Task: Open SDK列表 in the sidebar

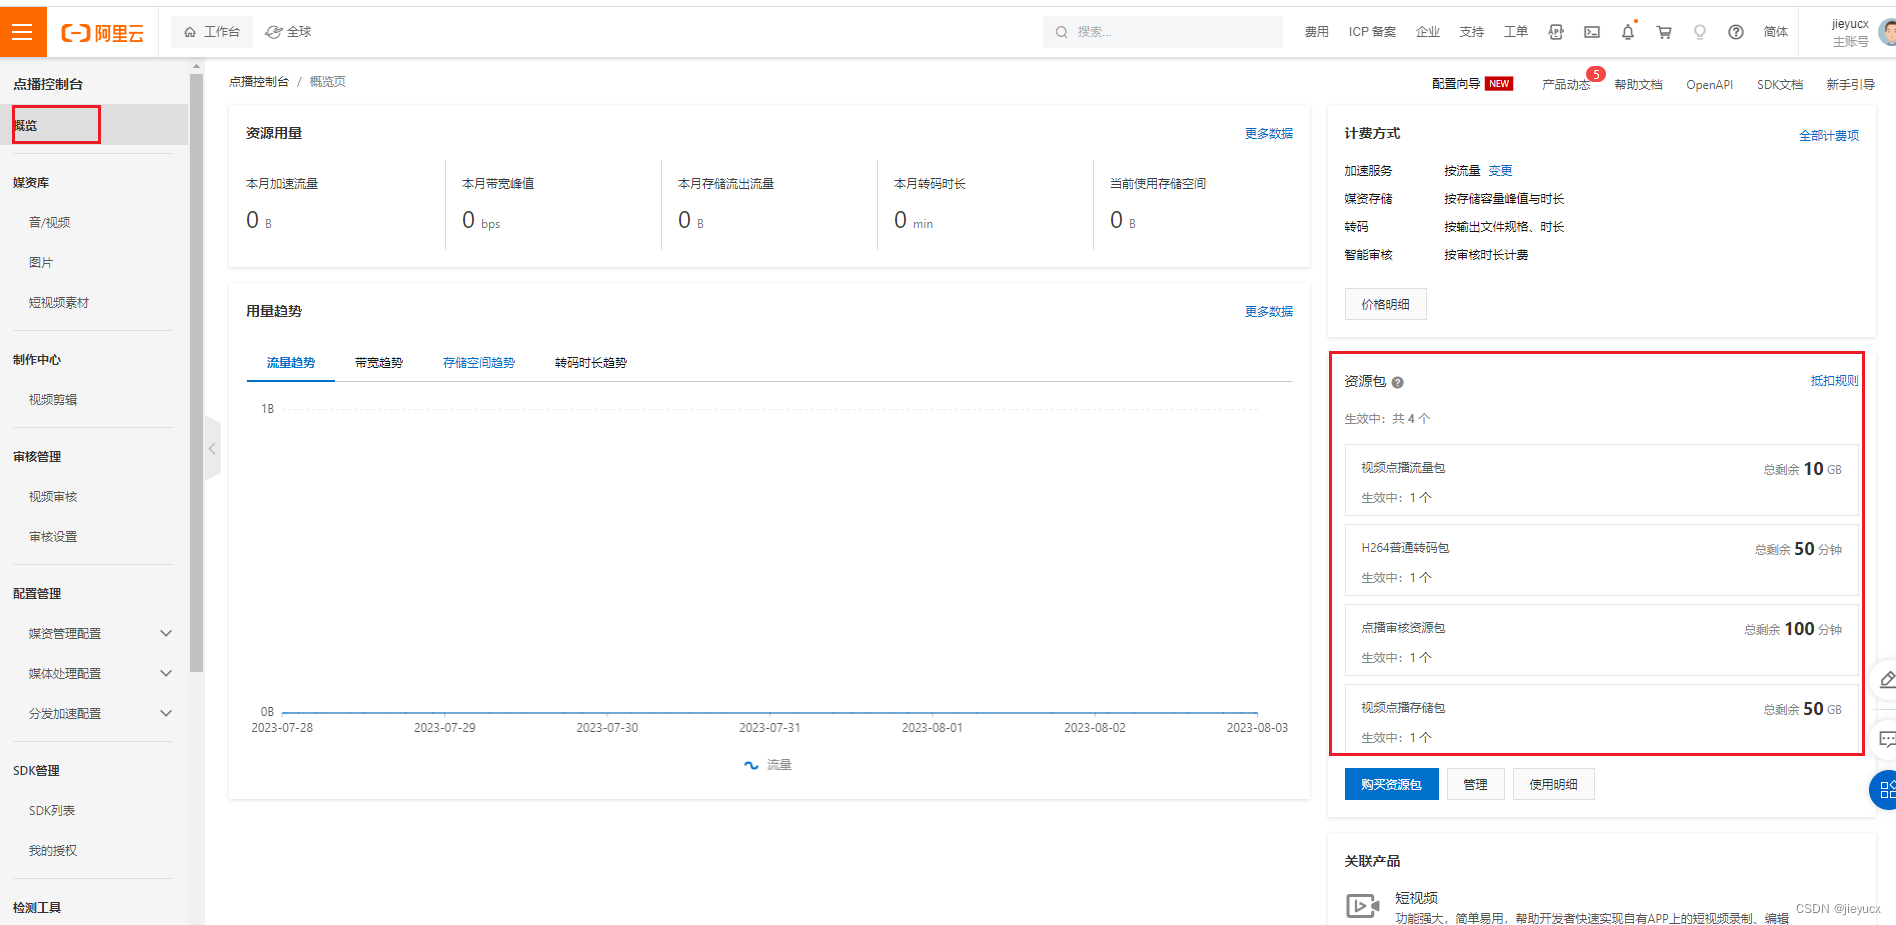Action: click(x=52, y=810)
